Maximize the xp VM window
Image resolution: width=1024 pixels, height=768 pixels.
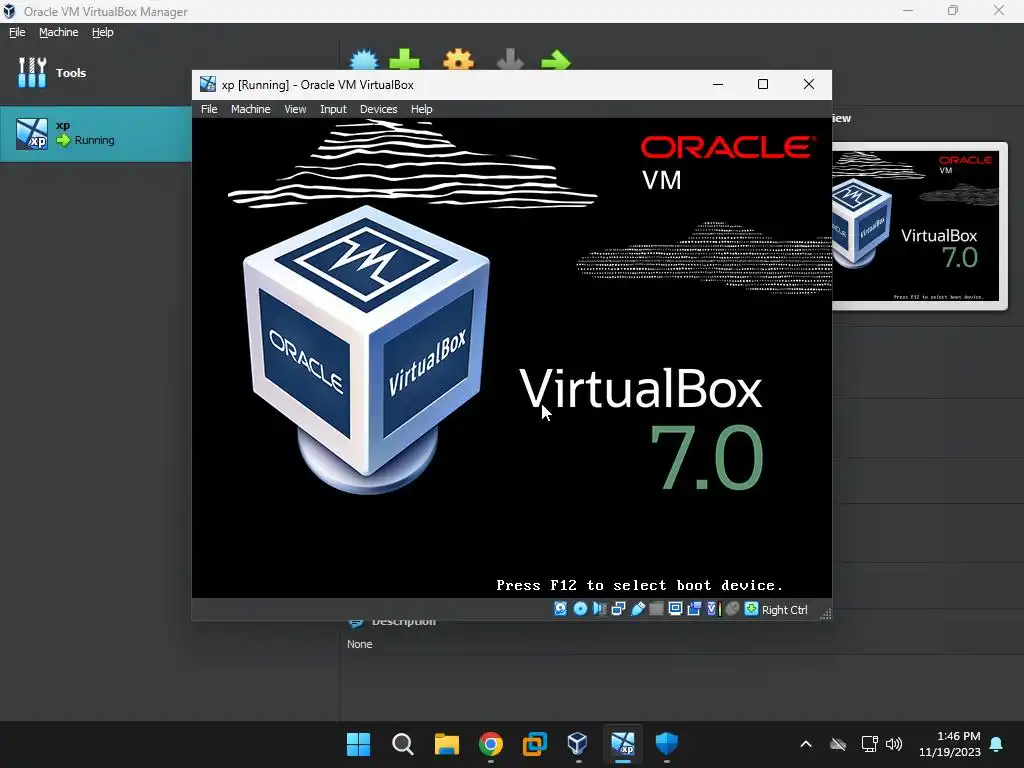point(763,84)
